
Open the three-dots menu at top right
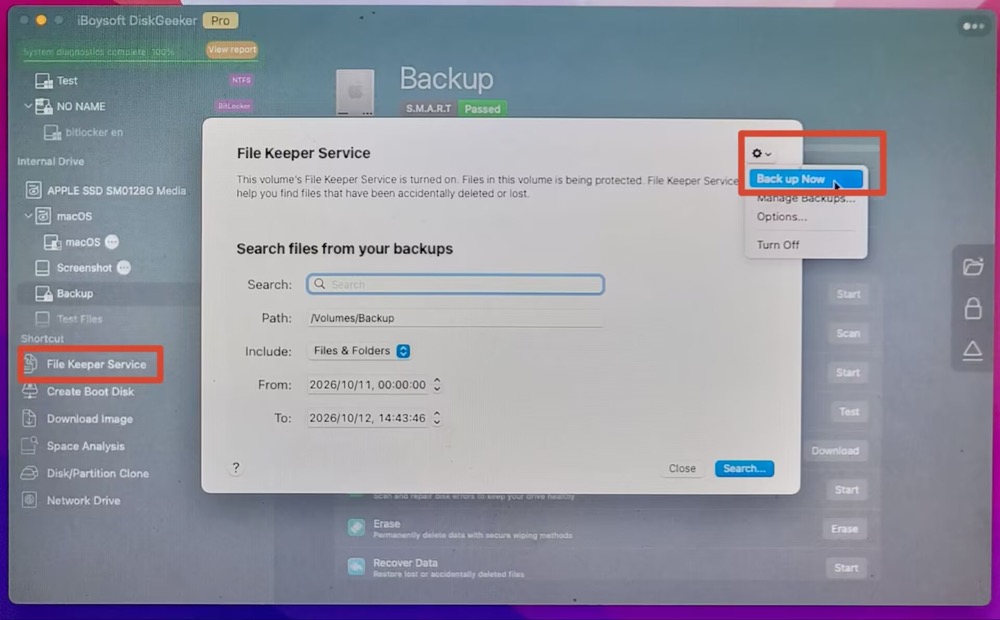[x=973, y=26]
